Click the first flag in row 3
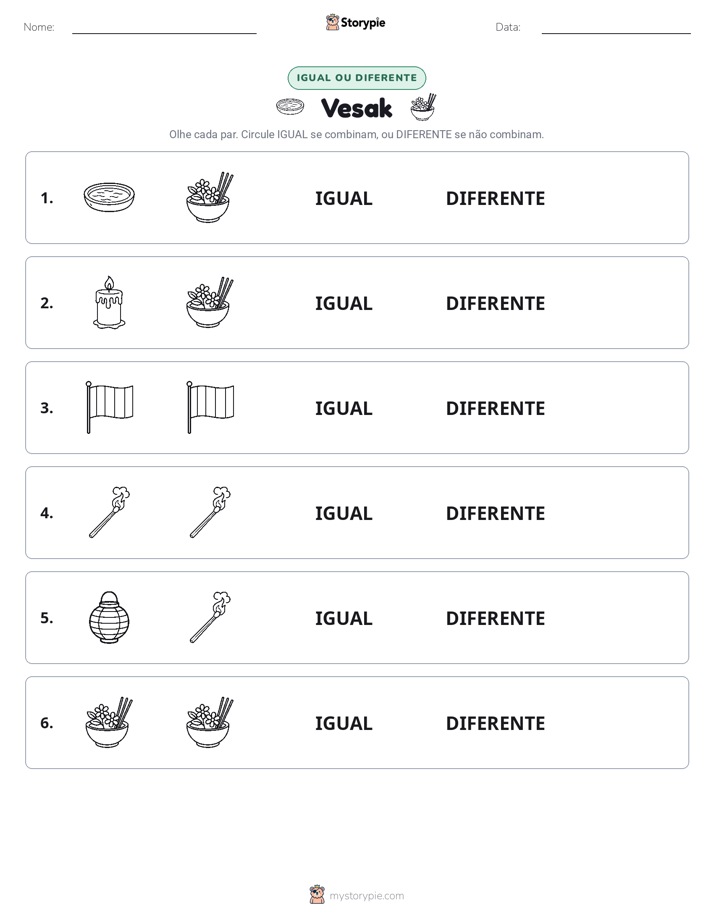This screenshot has width=714, height=924. pyautogui.click(x=110, y=407)
